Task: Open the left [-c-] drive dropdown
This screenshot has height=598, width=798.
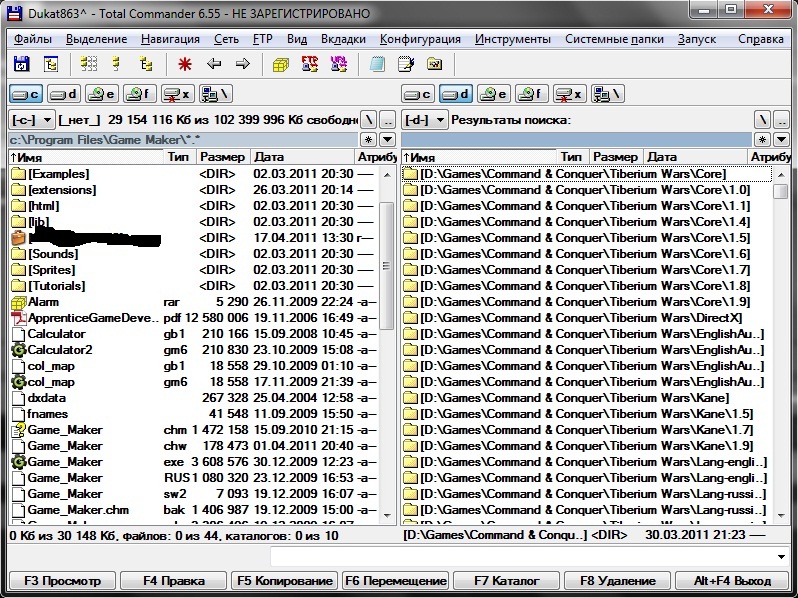Action: click(x=32, y=120)
